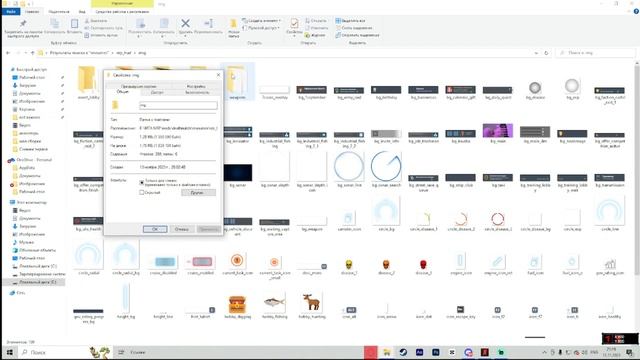Click Select all in ribbon

click(351, 20)
